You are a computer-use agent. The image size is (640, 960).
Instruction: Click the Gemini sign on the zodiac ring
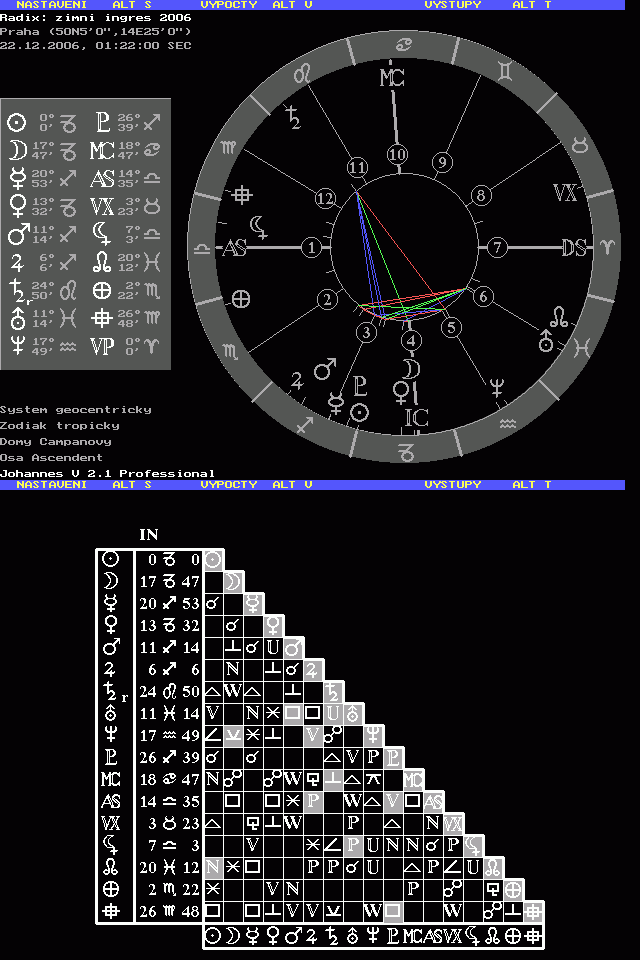click(509, 71)
